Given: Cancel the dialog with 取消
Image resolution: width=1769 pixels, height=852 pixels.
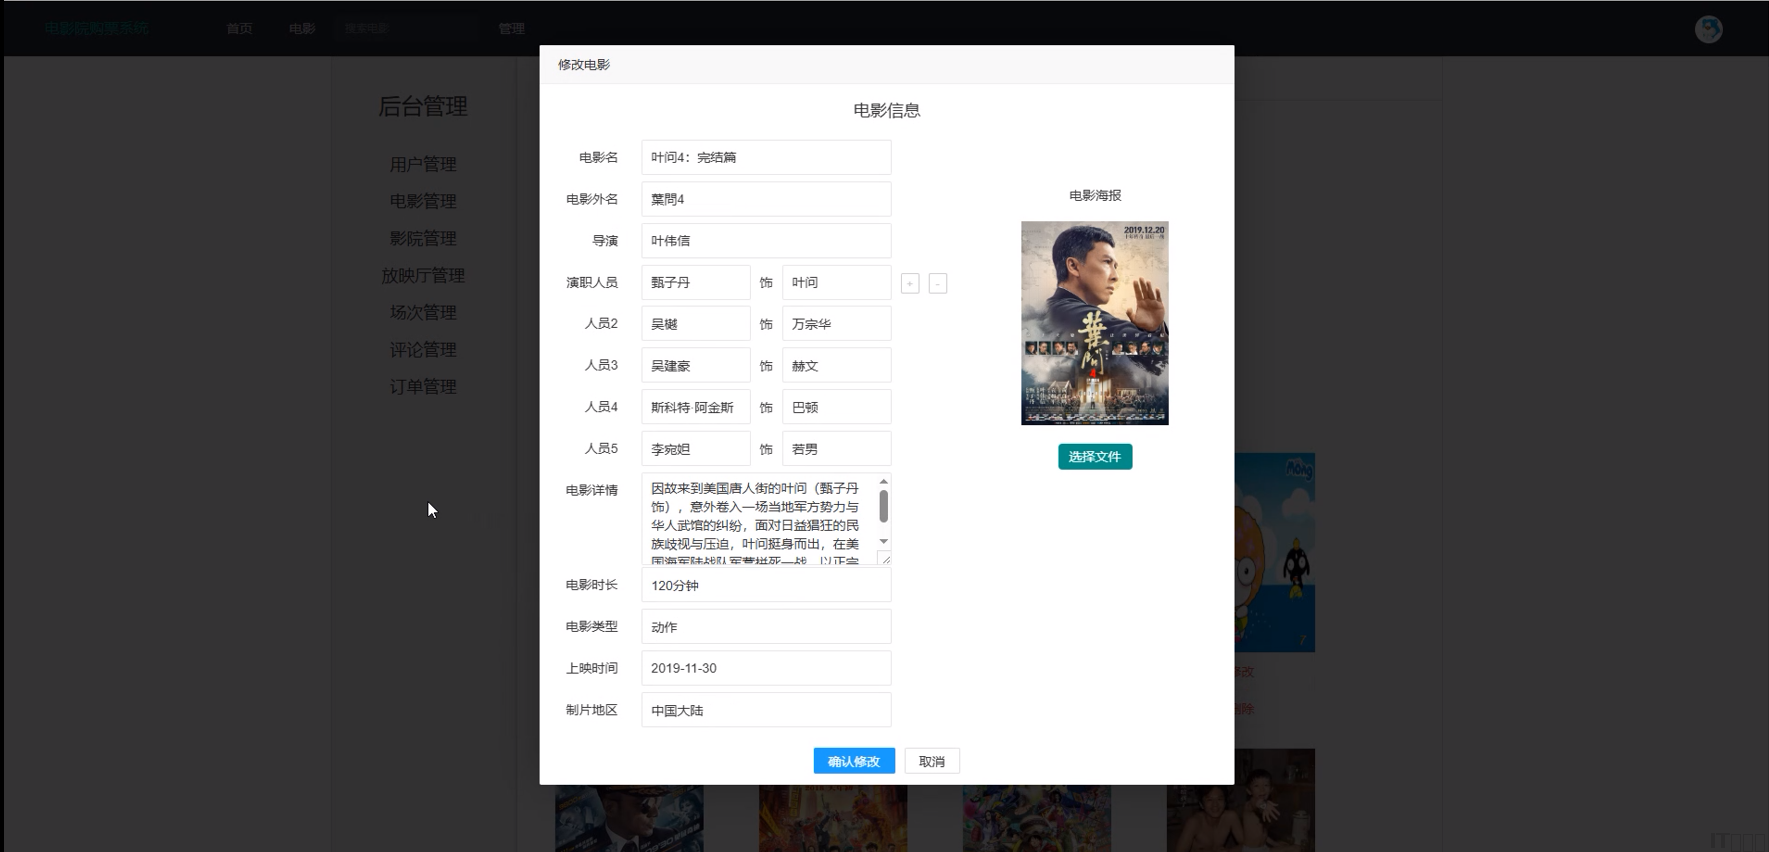Looking at the screenshot, I should click(x=931, y=761).
